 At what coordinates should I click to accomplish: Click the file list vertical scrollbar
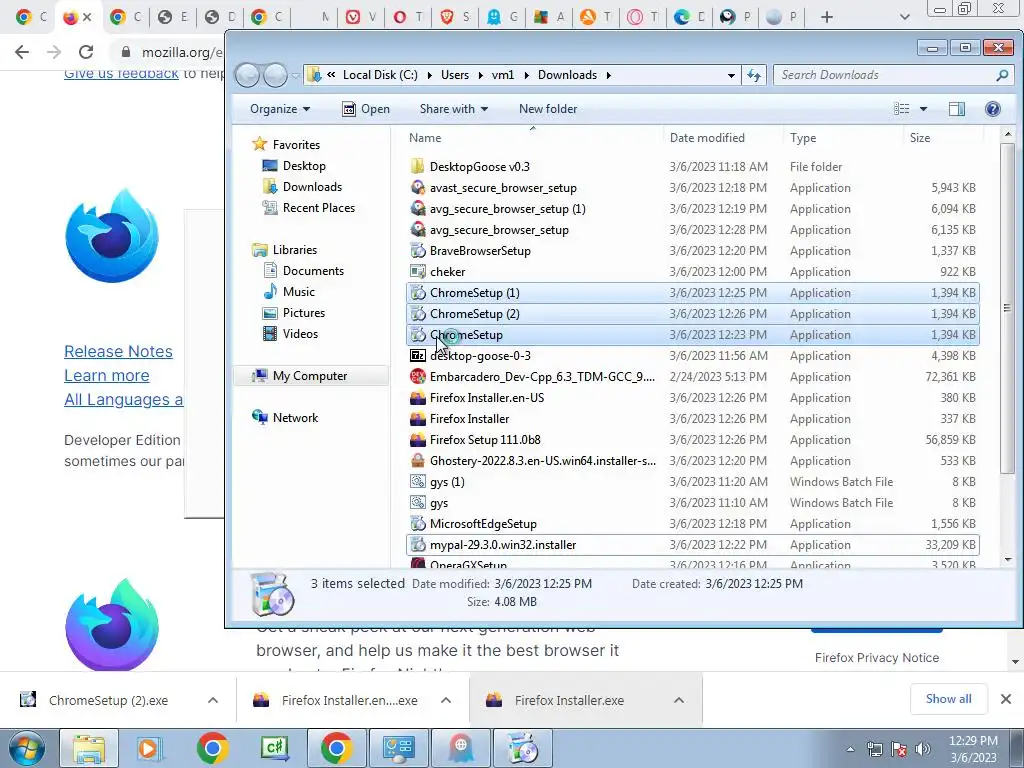coord(1007,307)
